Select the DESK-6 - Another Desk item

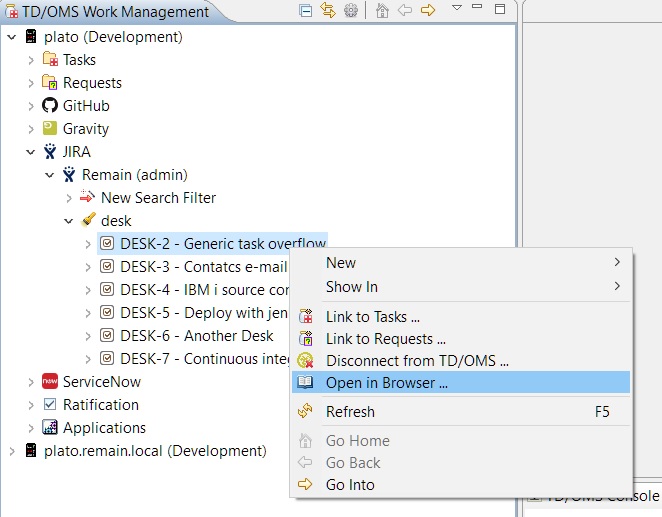click(196, 336)
